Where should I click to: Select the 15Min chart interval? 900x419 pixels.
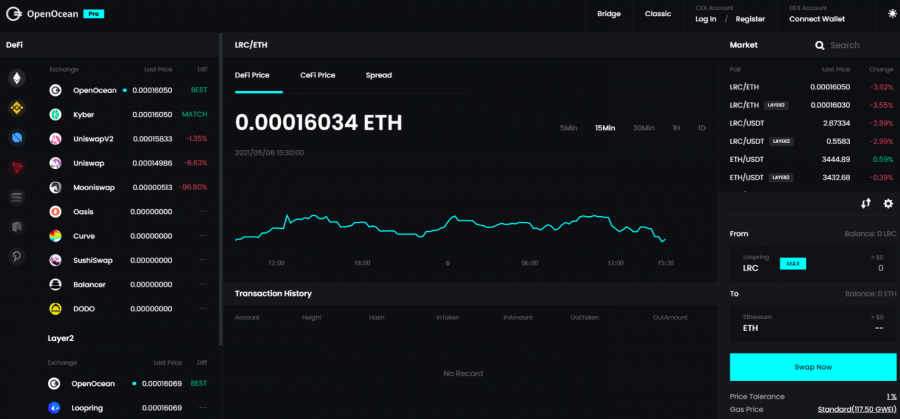pyautogui.click(x=605, y=128)
